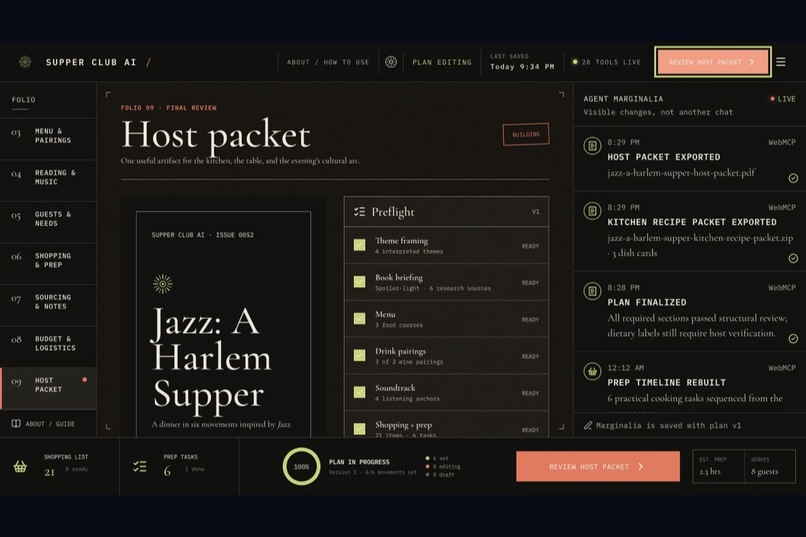
Task: Toggle the Soundtrack checkbox
Action: point(359,392)
